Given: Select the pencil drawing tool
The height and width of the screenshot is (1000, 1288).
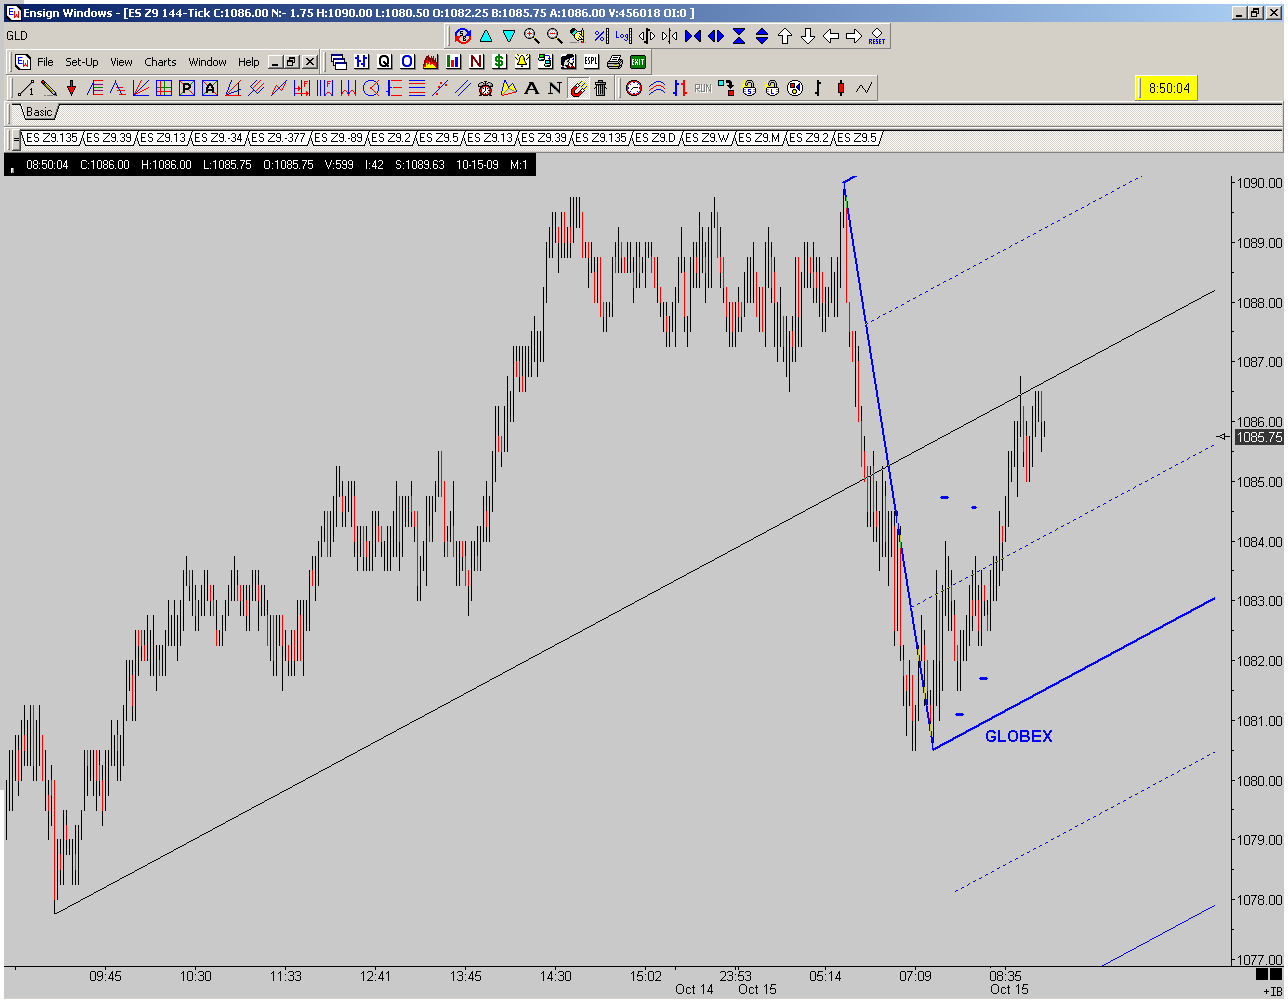Looking at the screenshot, I should click(x=49, y=88).
